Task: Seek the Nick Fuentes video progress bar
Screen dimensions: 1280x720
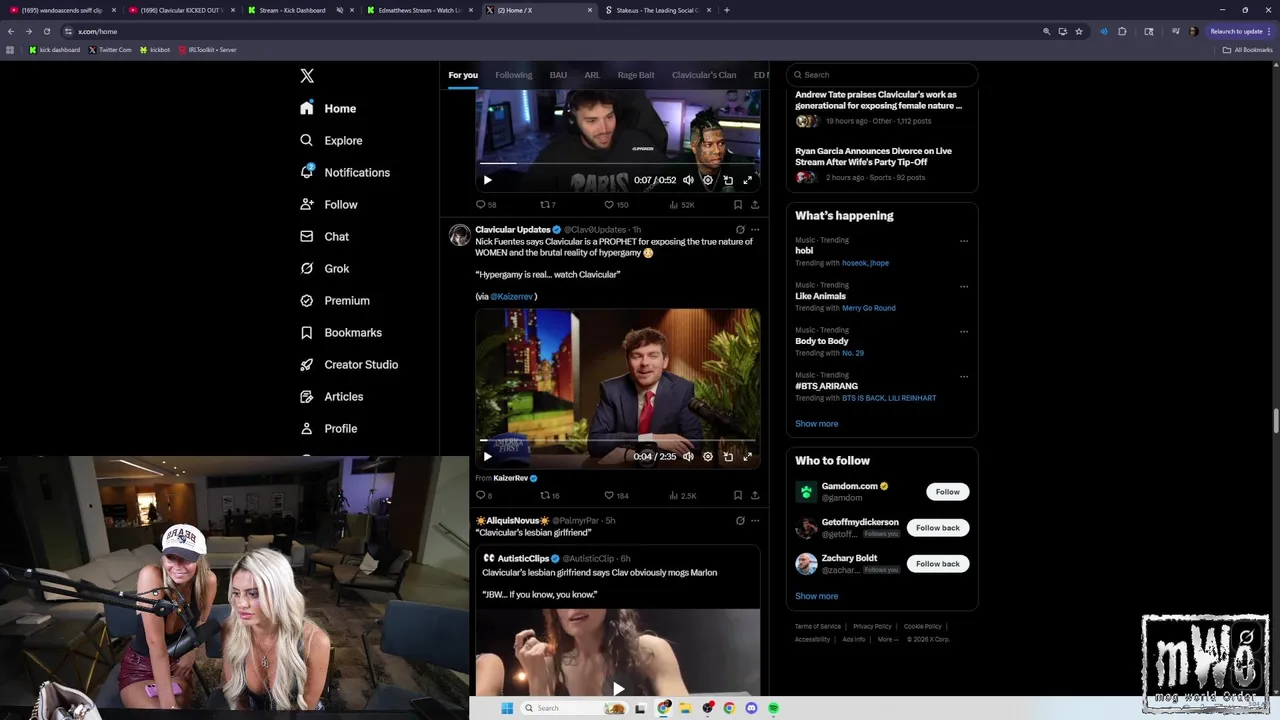Action: [617, 440]
